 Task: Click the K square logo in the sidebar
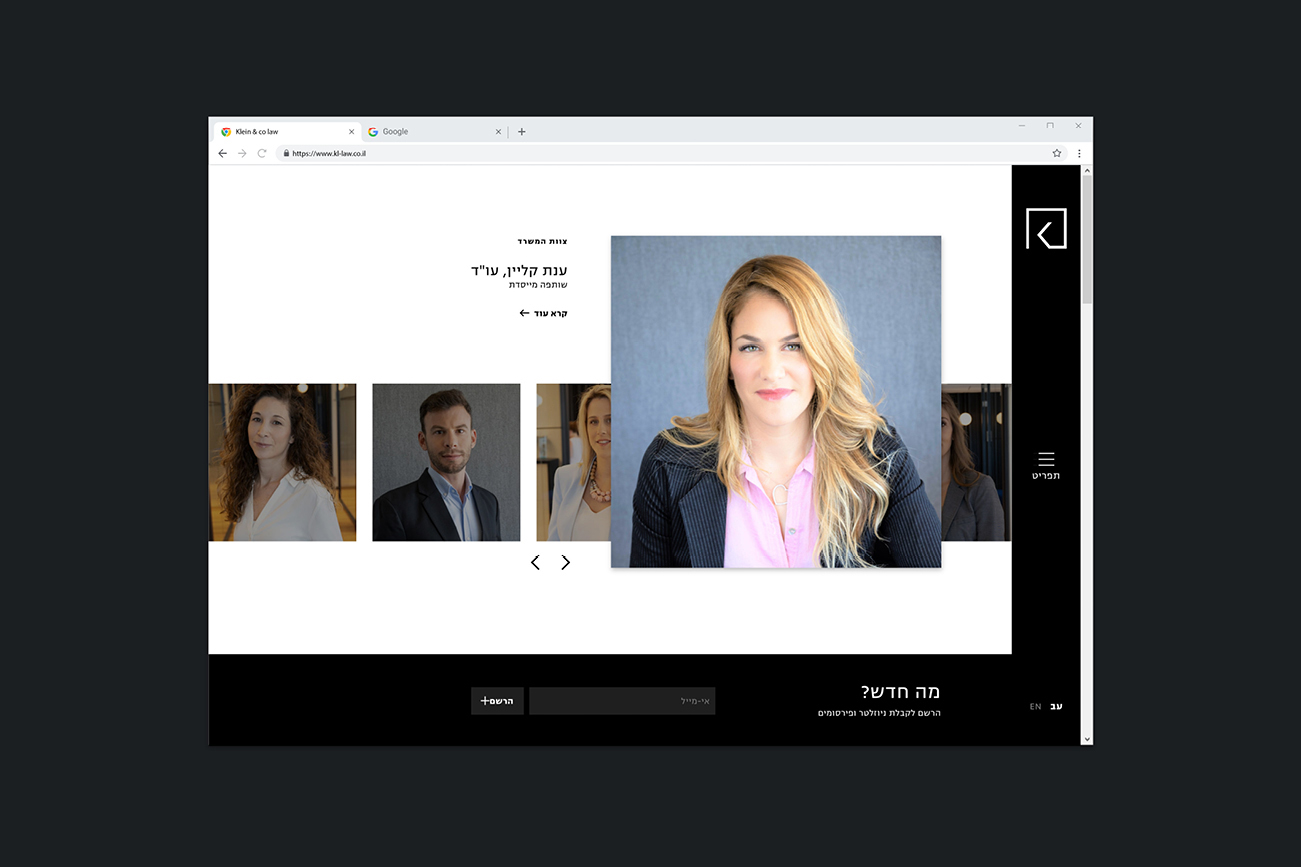pos(1046,228)
